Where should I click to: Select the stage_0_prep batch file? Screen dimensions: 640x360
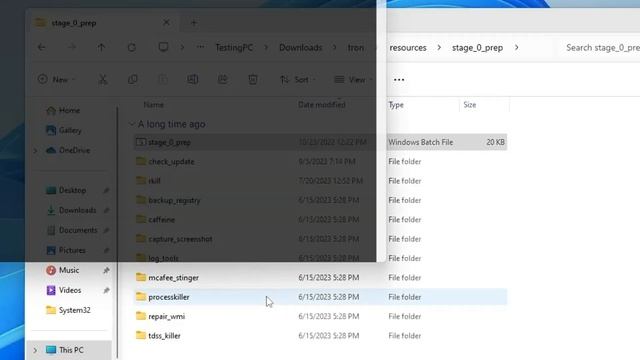pos(320,142)
